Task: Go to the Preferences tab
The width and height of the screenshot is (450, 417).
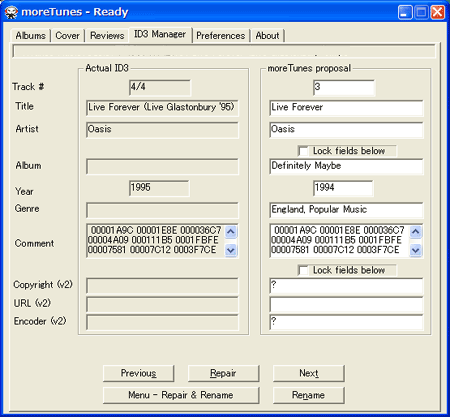Action: tap(221, 36)
